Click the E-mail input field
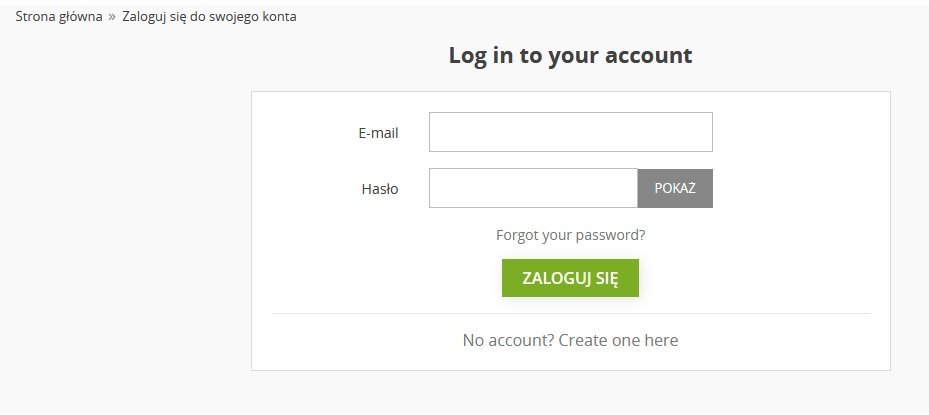This screenshot has height=415, width=929. tap(570, 132)
